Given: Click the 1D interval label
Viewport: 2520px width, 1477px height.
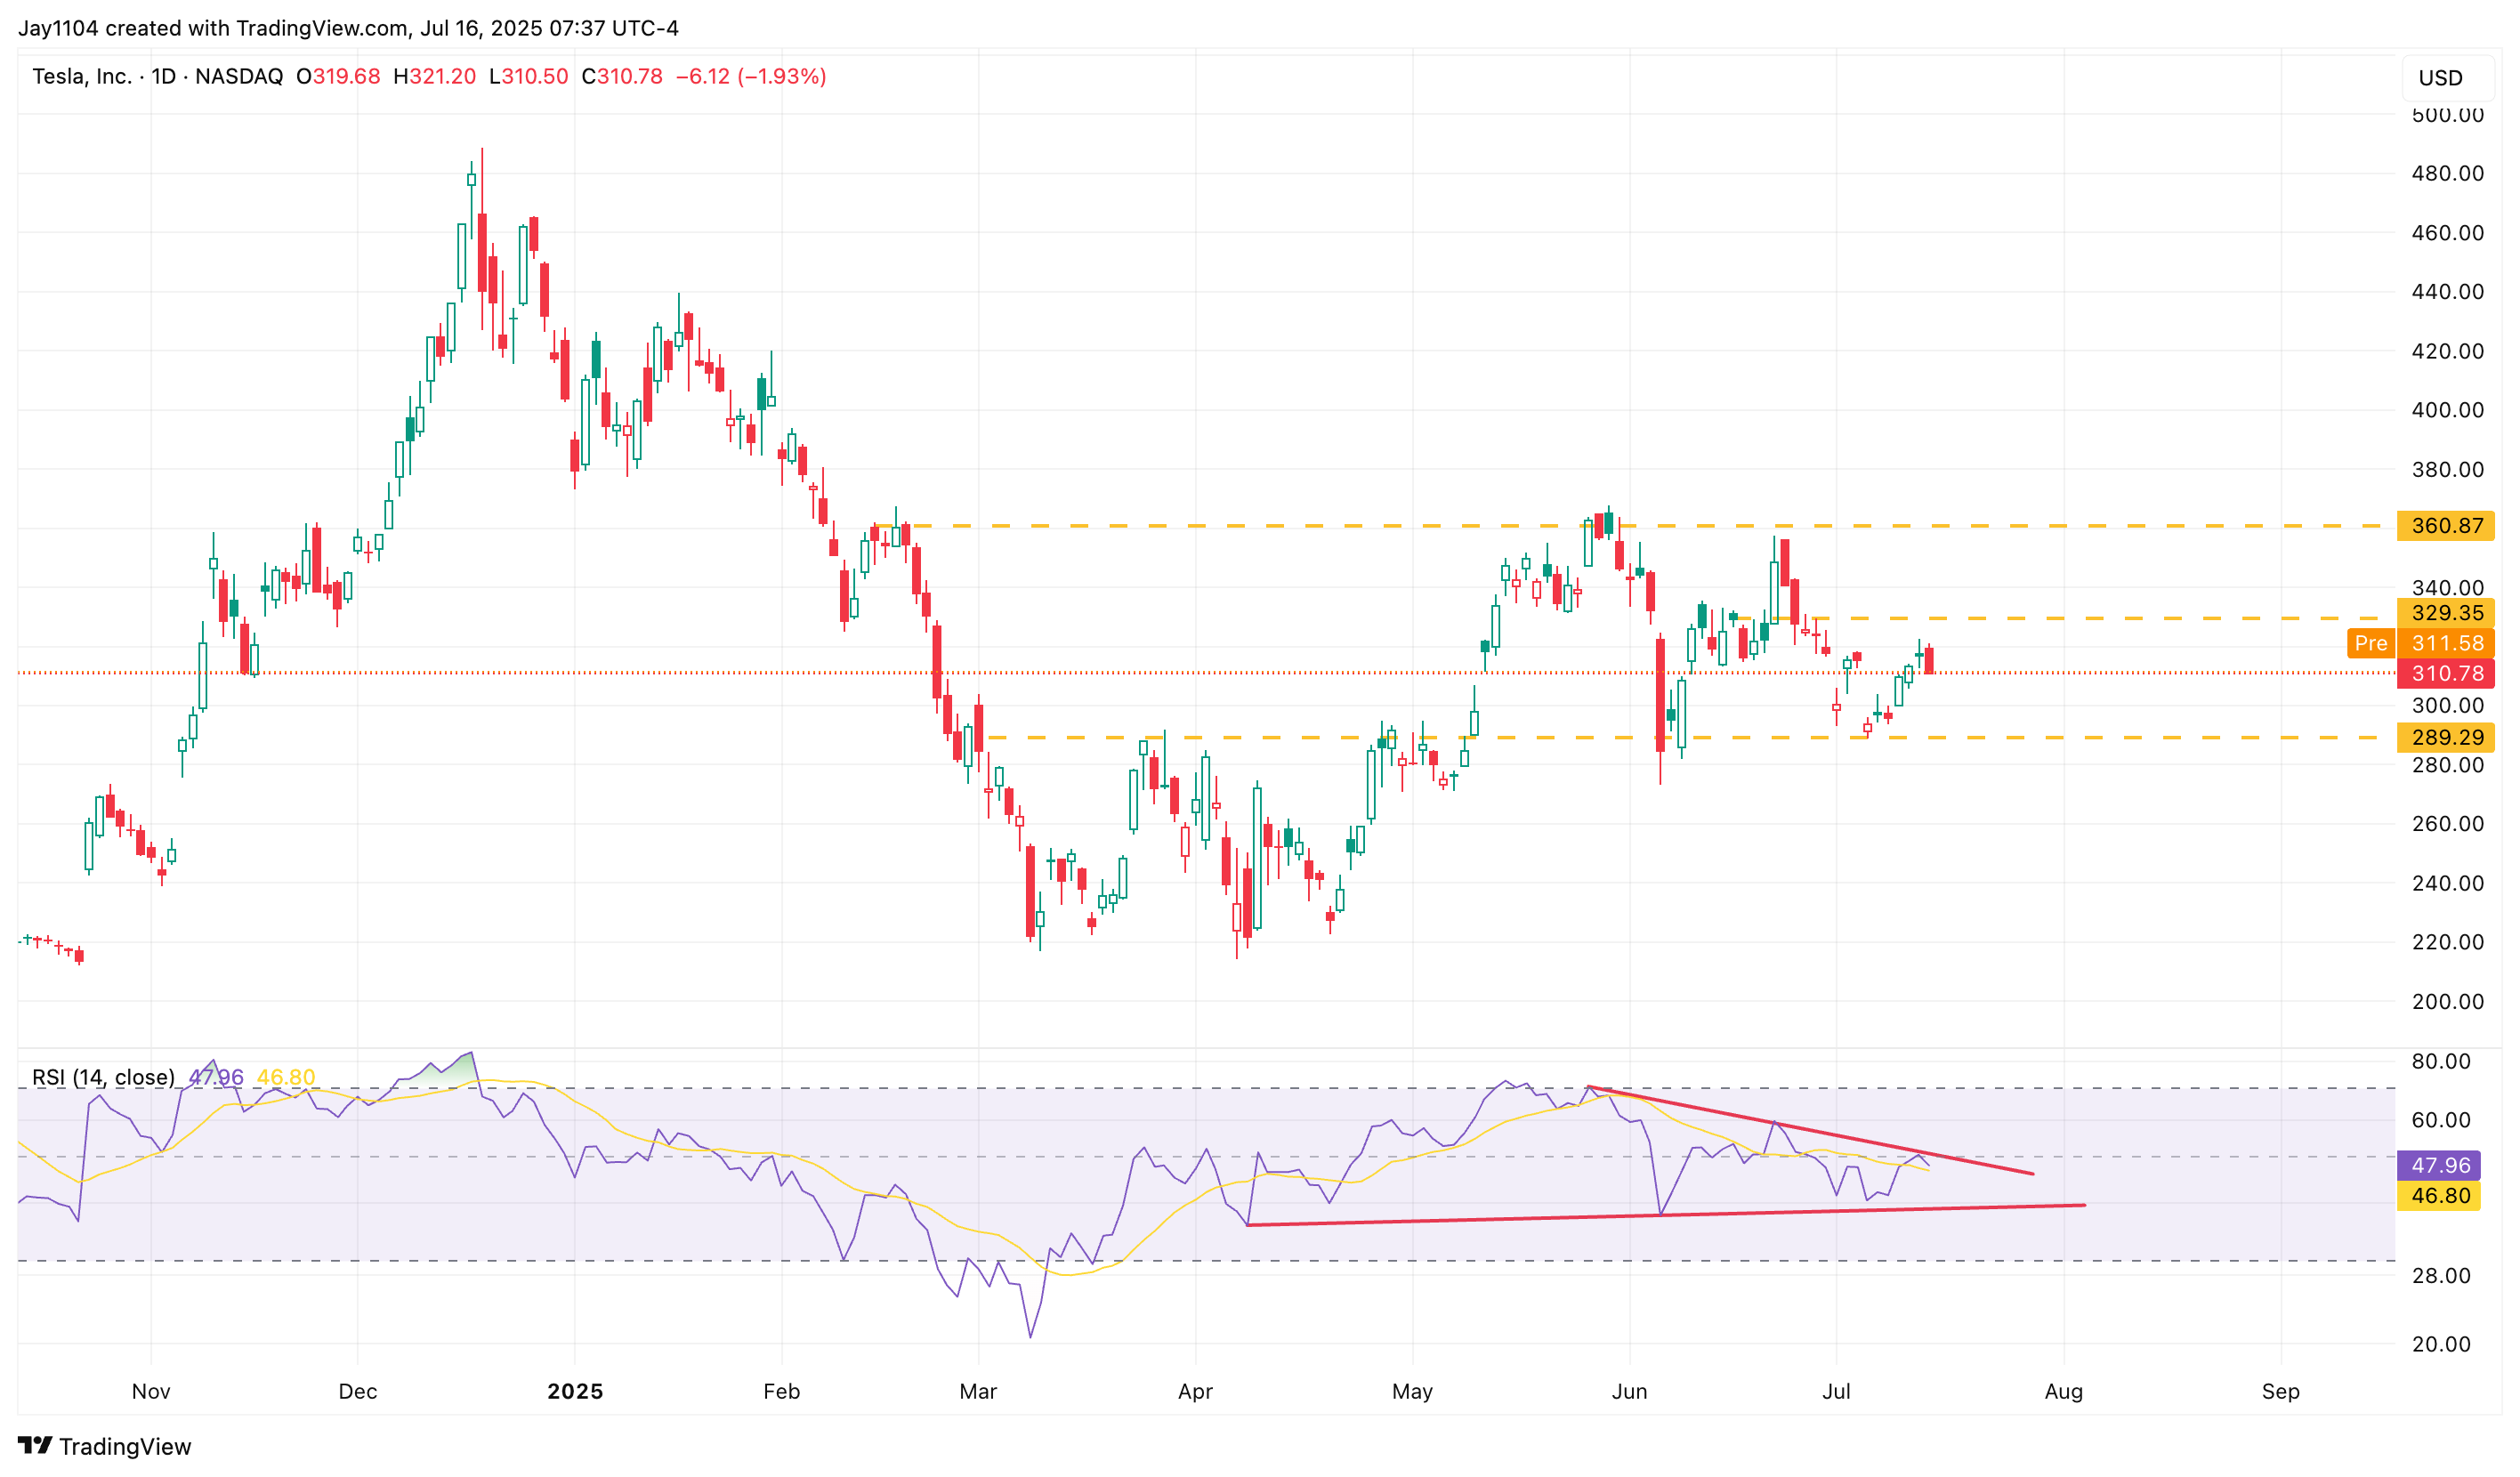Looking at the screenshot, I should (163, 76).
